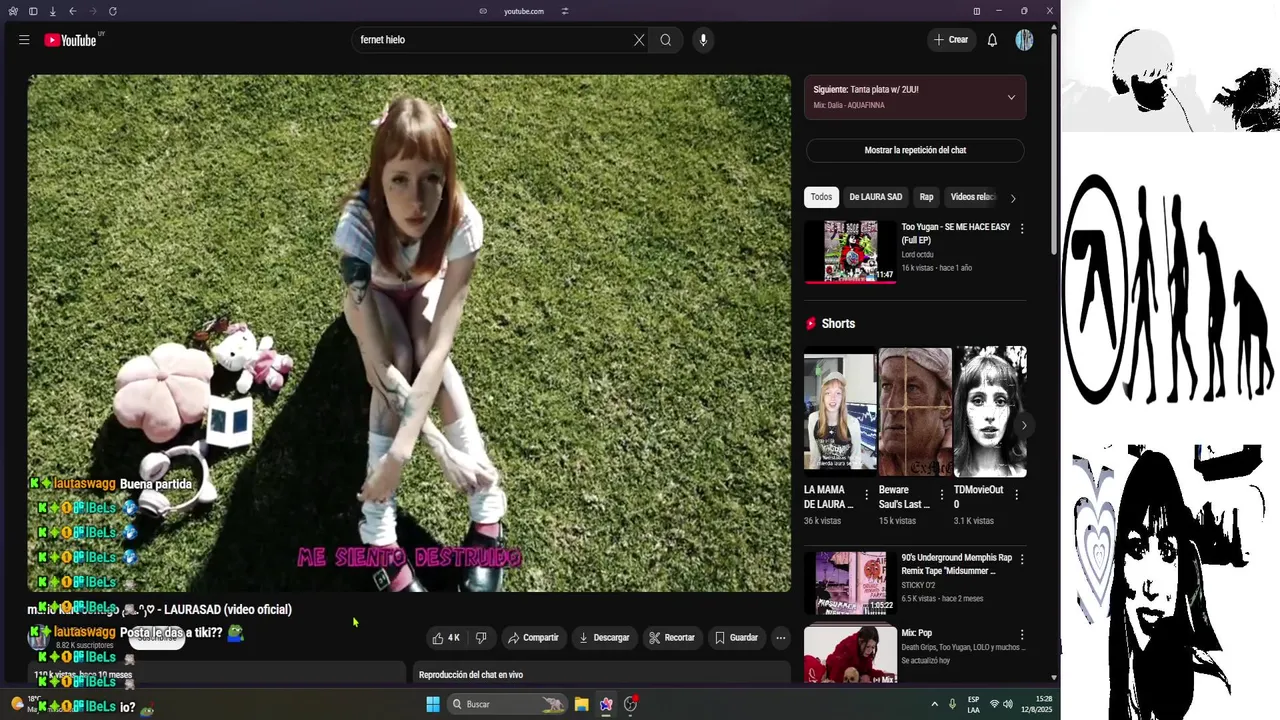Click the Descargar download button
Image resolution: width=1280 pixels, height=720 pixels.
click(604, 638)
